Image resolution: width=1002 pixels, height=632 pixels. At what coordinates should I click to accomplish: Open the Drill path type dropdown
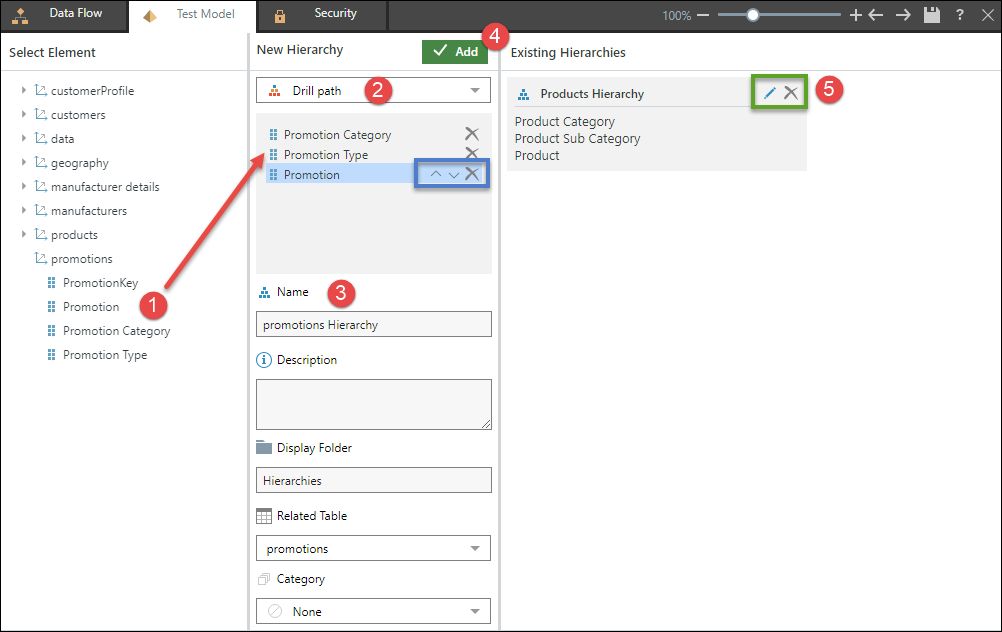[373, 91]
